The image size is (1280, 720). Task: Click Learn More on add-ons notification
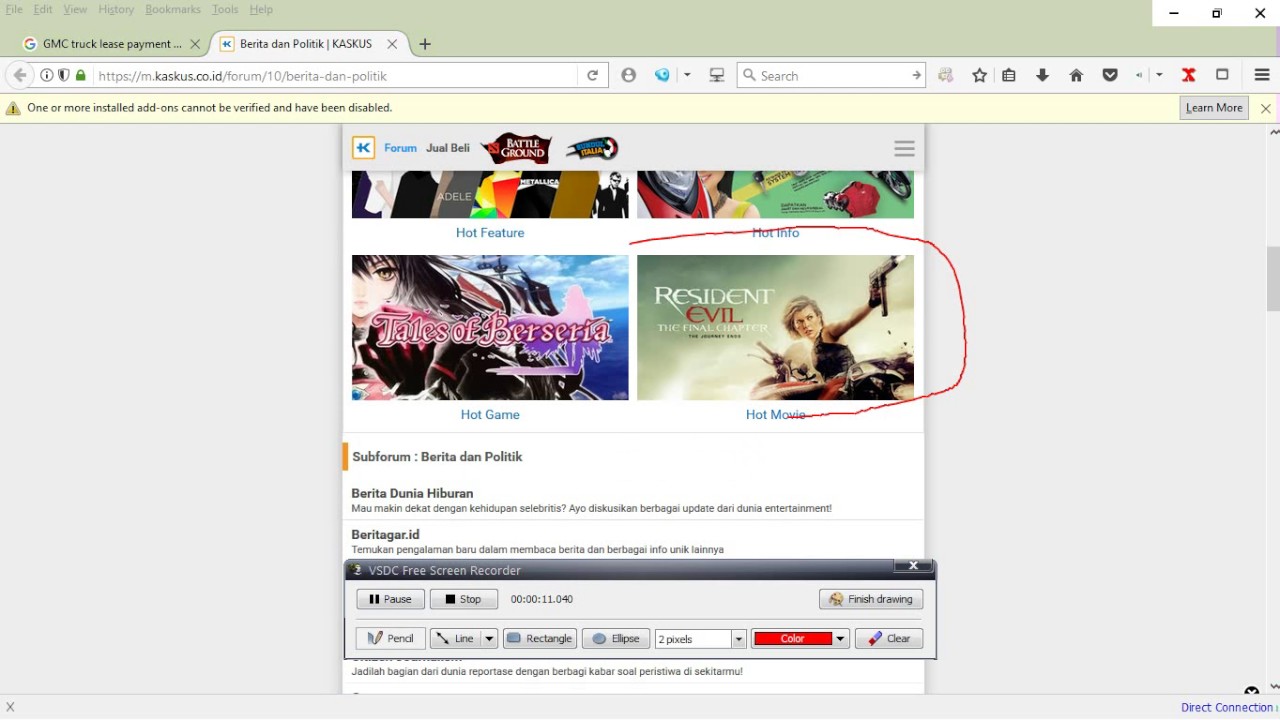pos(1214,108)
